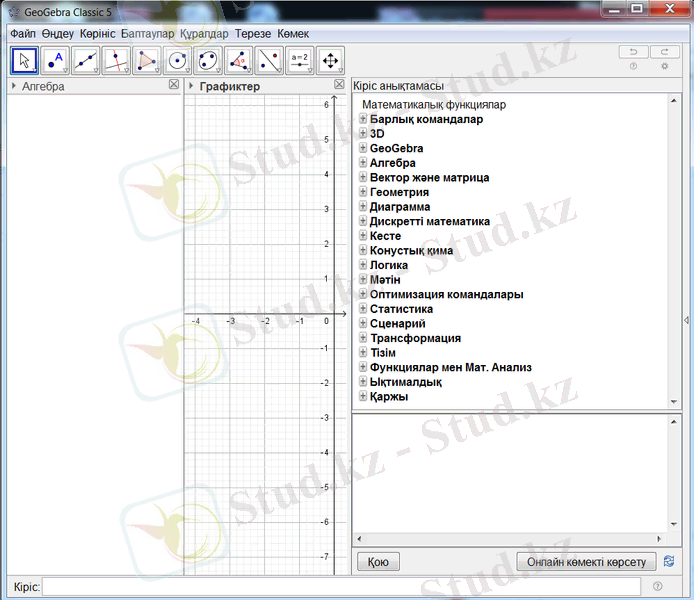The image size is (694, 600).
Task: Expand Дискретті математика category
Action: click(363, 221)
